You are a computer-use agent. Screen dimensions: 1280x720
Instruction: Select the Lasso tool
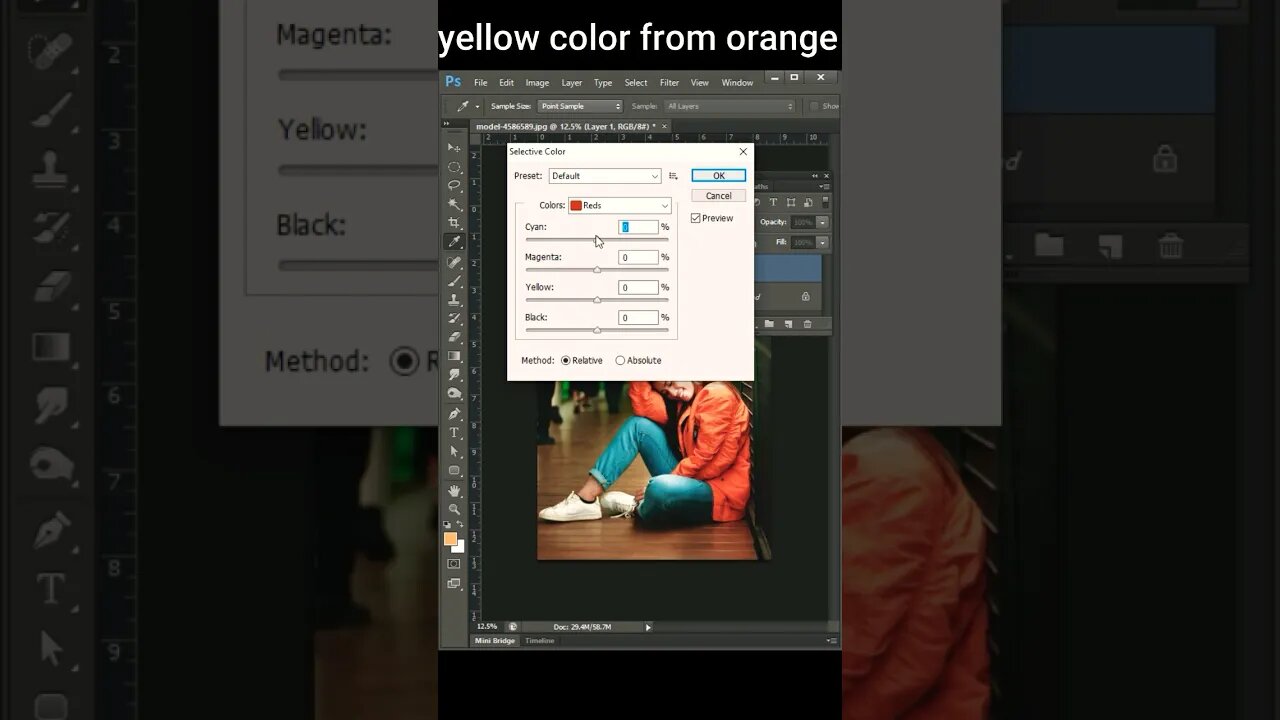(x=454, y=185)
